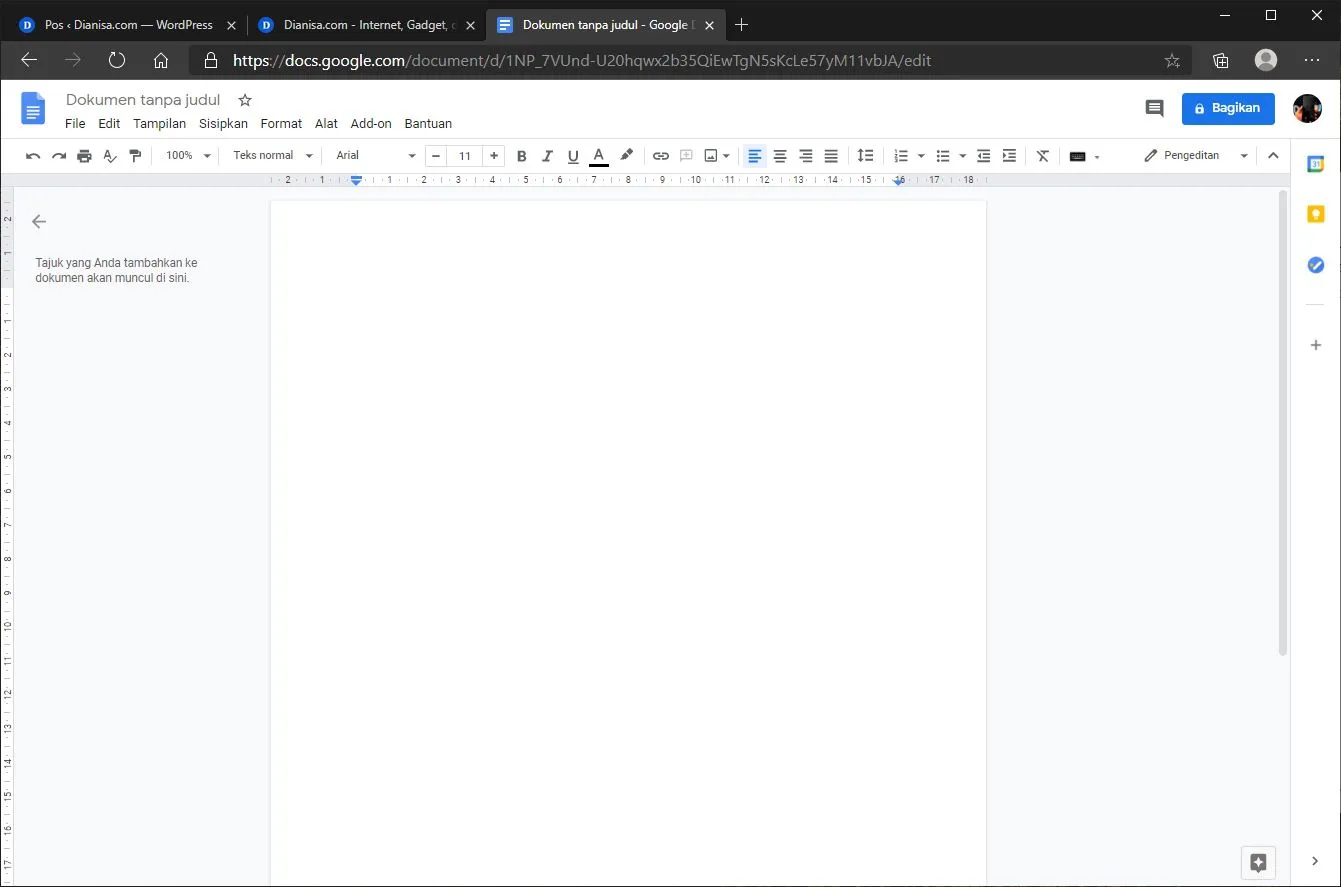1341x887 pixels.
Task: Add a comment with the comment icon
Action: coord(686,156)
